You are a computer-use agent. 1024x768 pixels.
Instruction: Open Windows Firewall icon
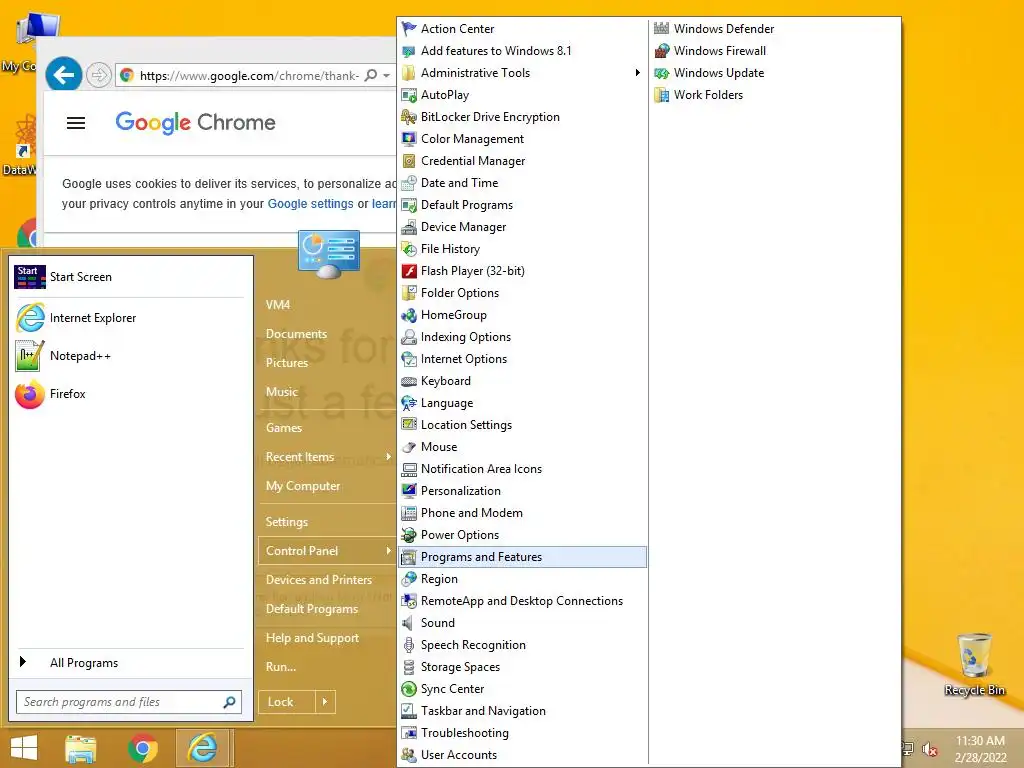pyautogui.click(x=662, y=51)
